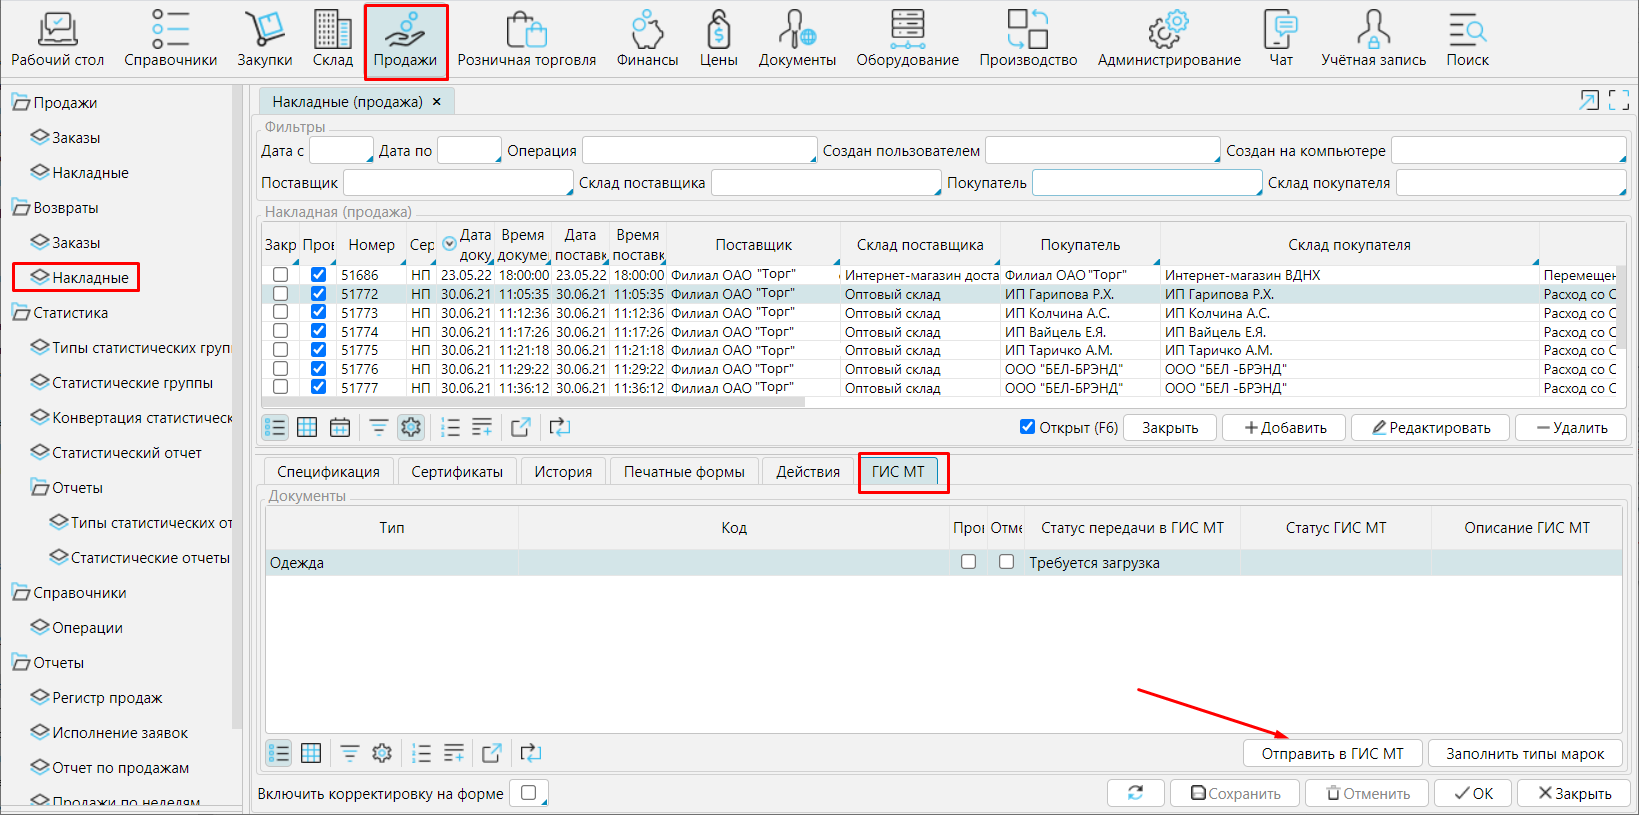The image size is (1639, 815).
Task: Switch to the Спецификация tab
Action: click(328, 472)
